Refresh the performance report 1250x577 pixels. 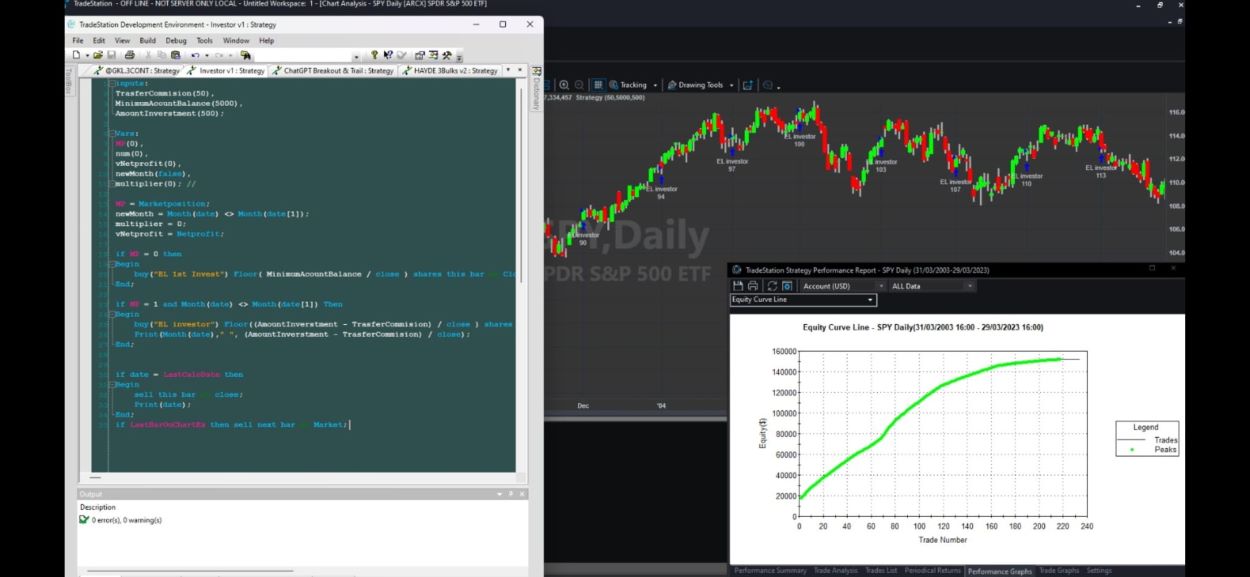(772, 286)
